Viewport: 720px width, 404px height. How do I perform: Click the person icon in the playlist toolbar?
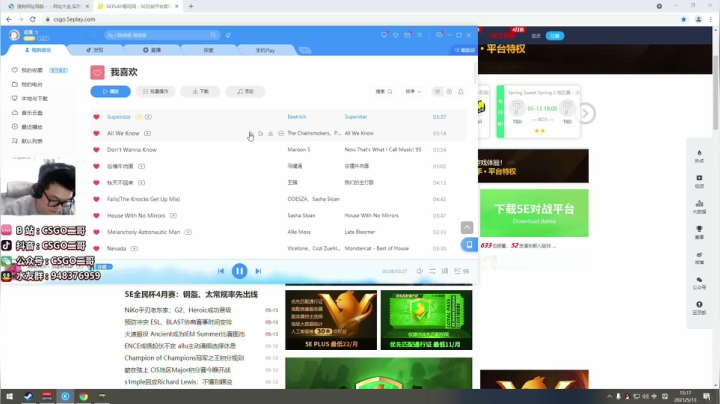(x=461, y=91)
